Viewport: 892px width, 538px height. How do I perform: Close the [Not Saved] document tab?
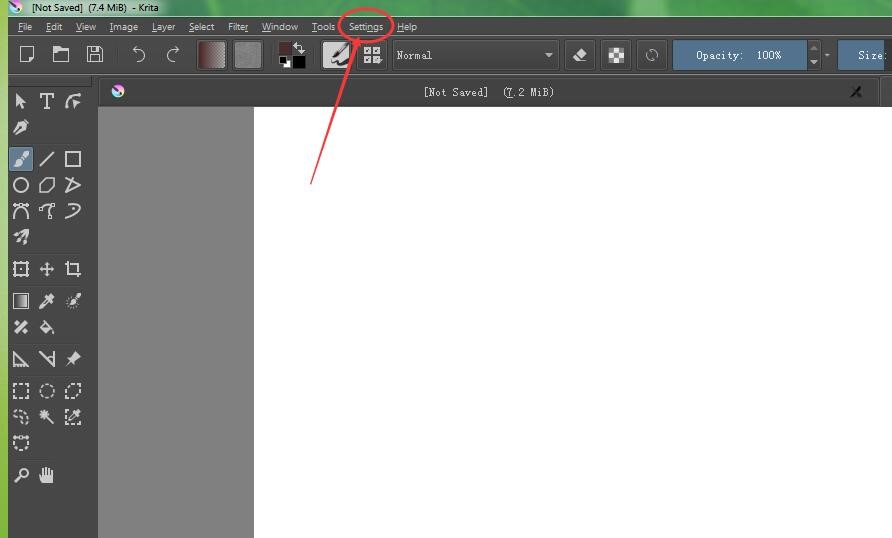tap(856, 92)
